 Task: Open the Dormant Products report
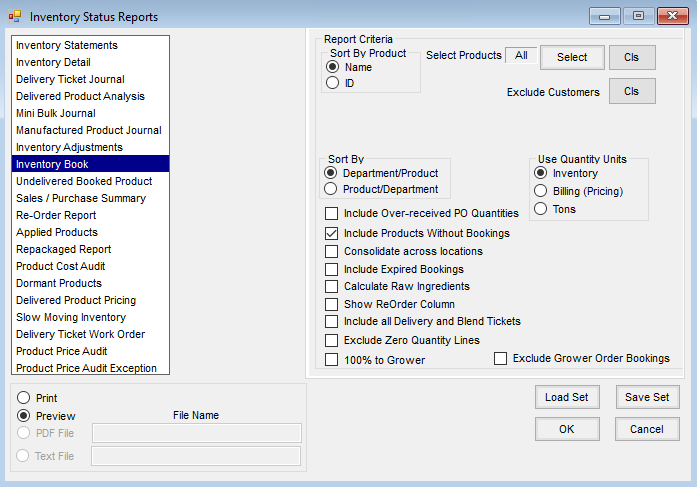60,283
